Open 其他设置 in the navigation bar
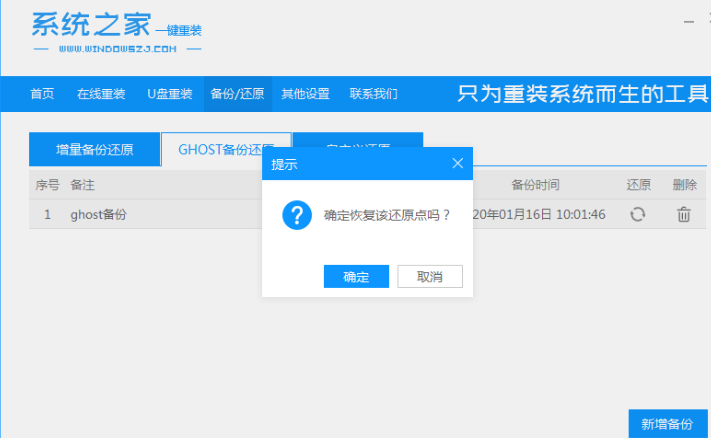This screenshot has height=438, width=711. tap(305, 95)
